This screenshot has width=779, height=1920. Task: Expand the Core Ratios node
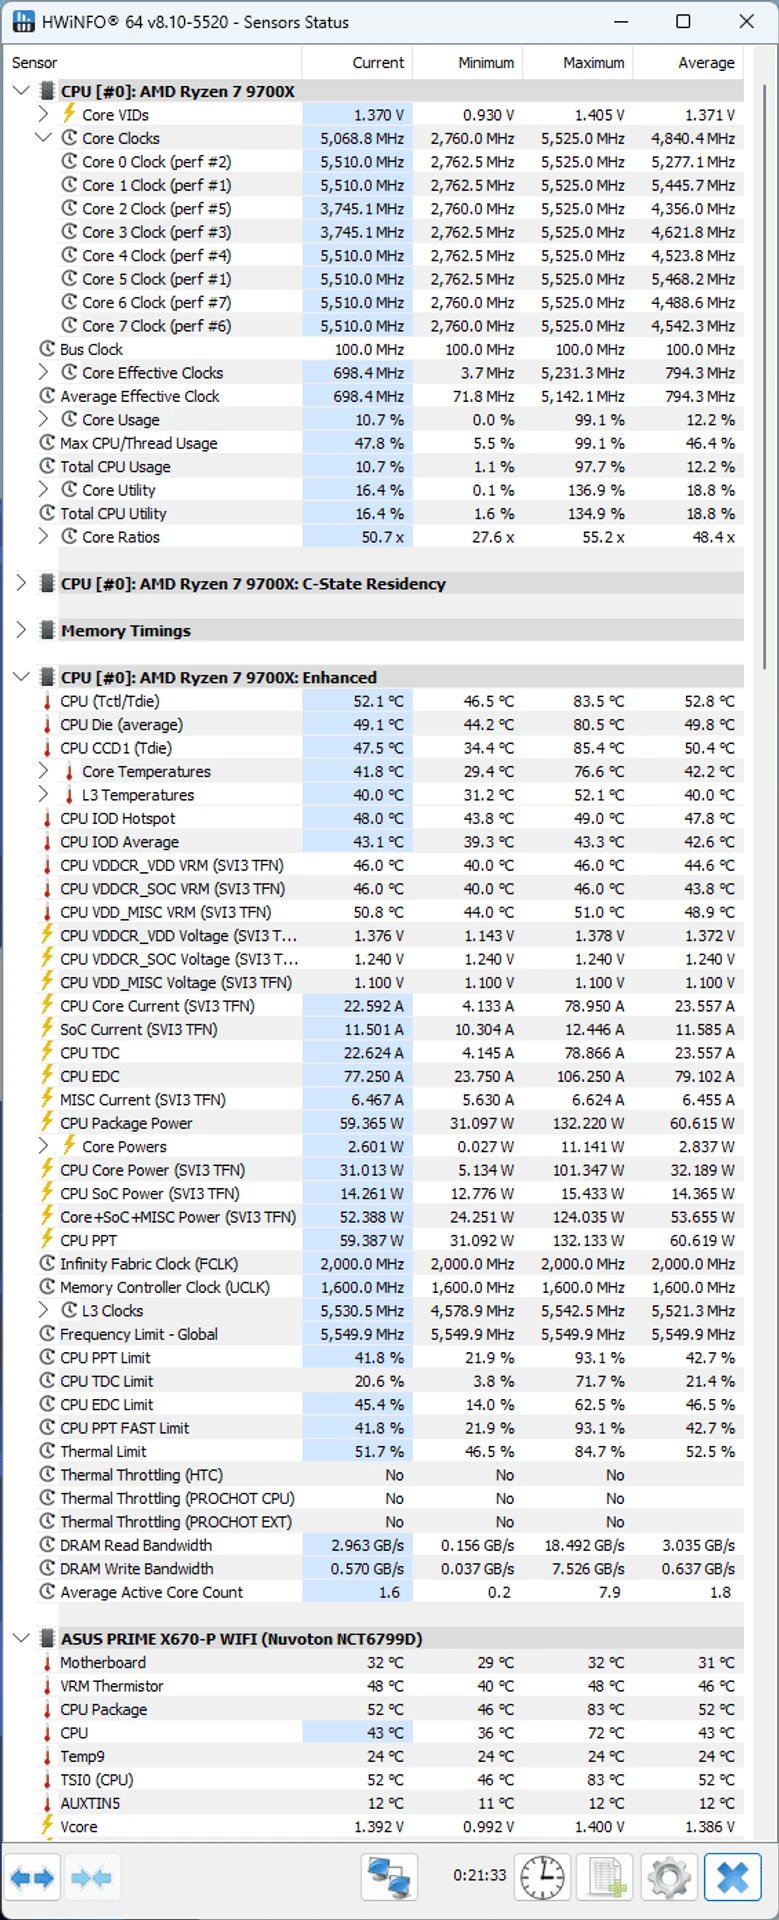click(x=43, y=536)
